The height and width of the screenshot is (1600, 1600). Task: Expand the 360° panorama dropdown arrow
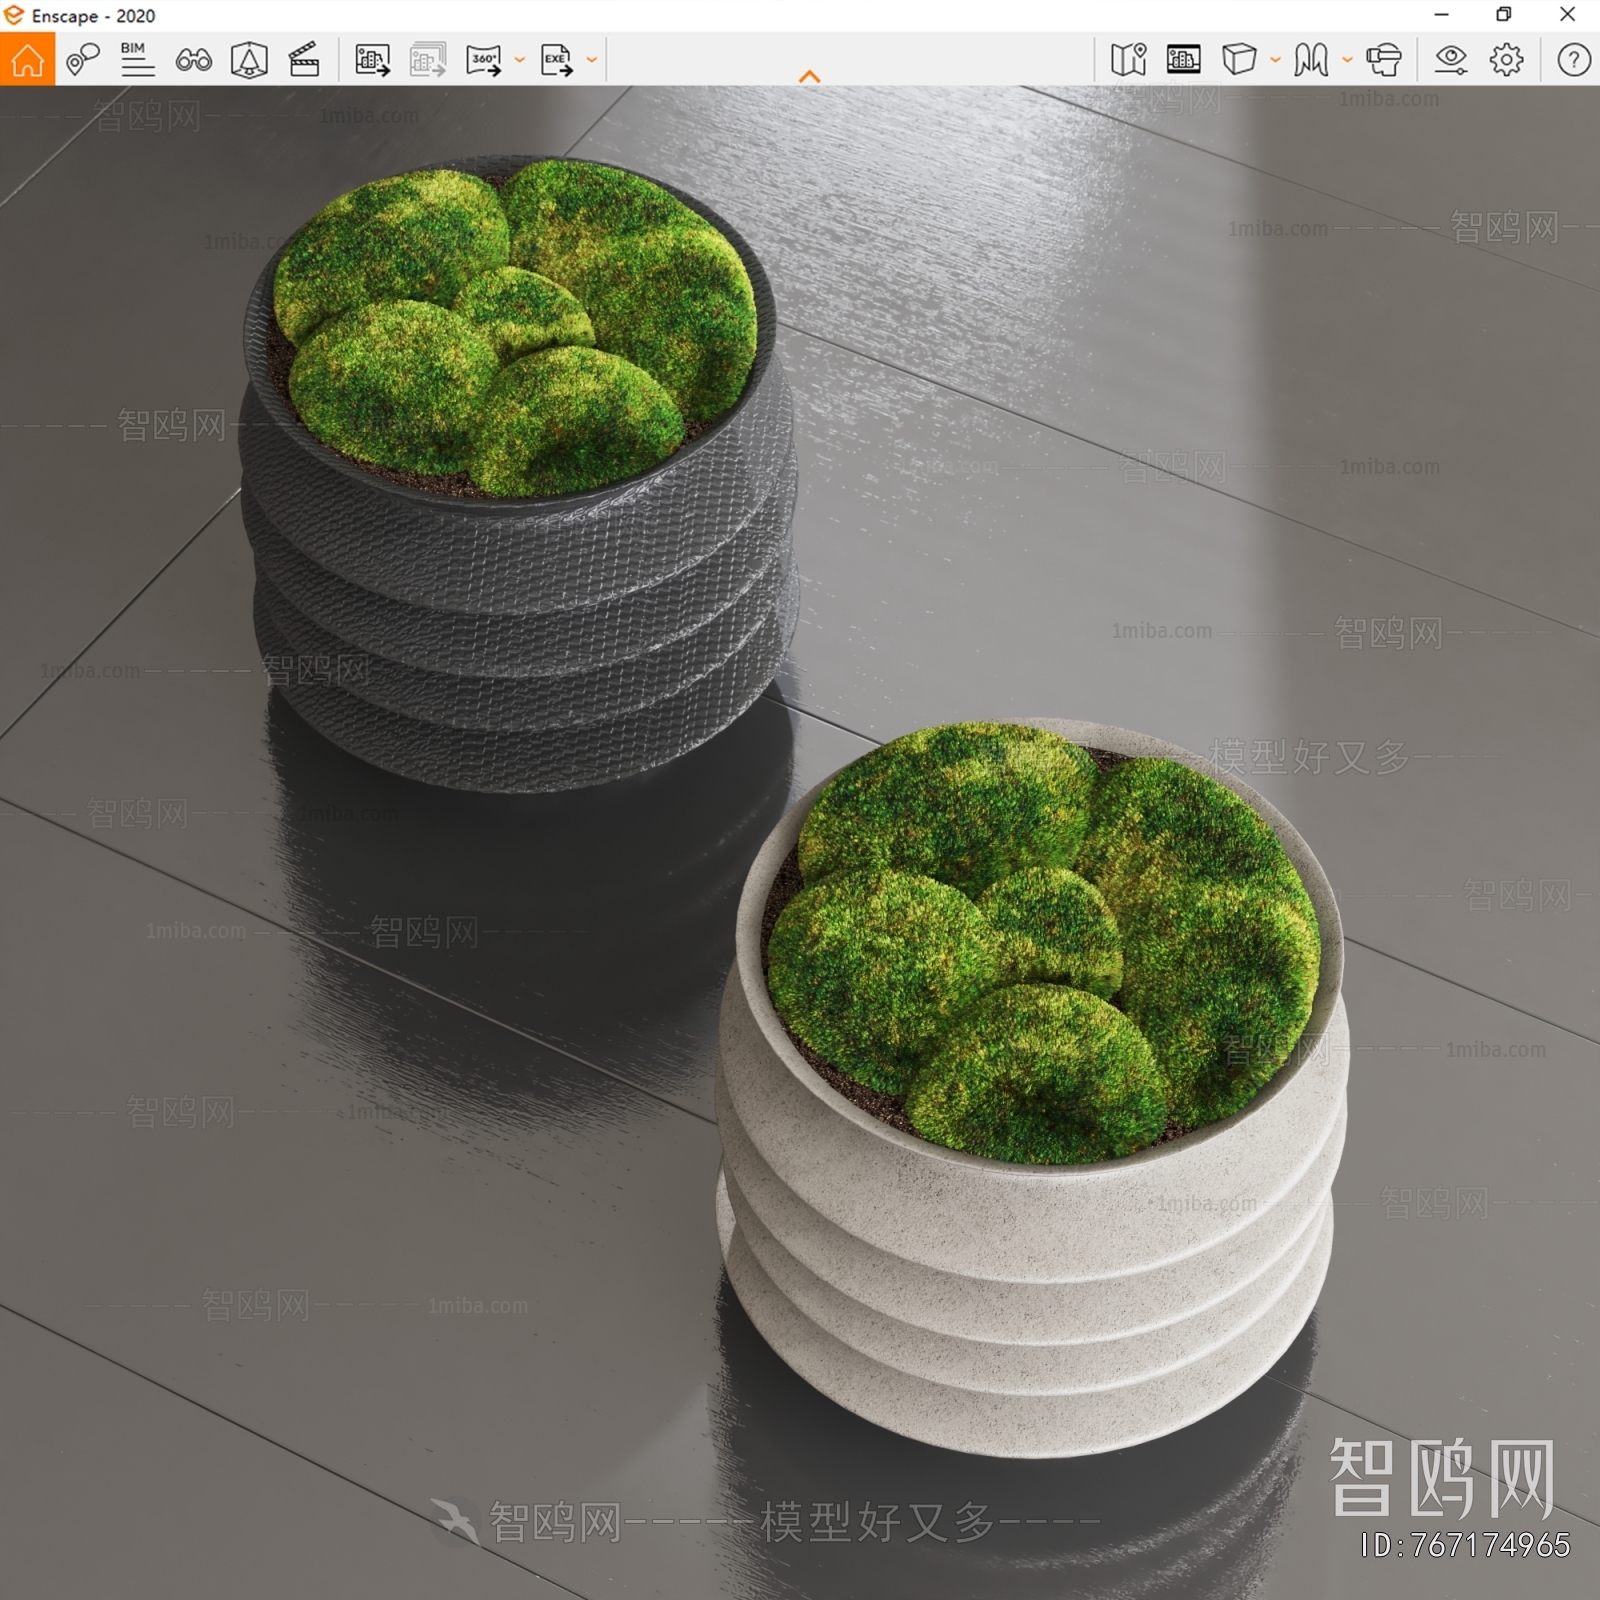pos(519,60)
